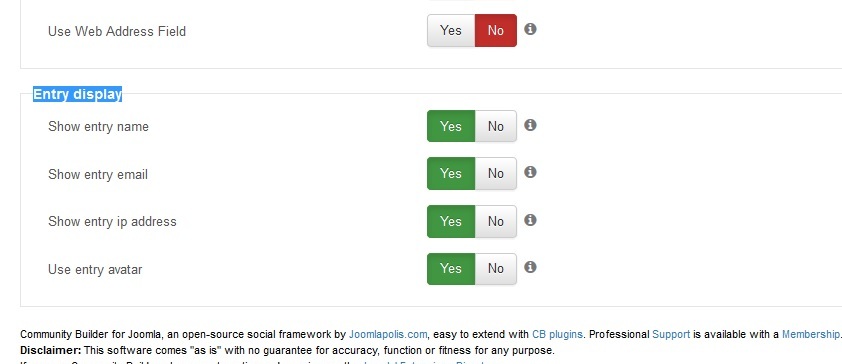Viewport: 842px width, 364px height.
Task: Choose Yes for Show entry ip address
Action: (451, 221)
